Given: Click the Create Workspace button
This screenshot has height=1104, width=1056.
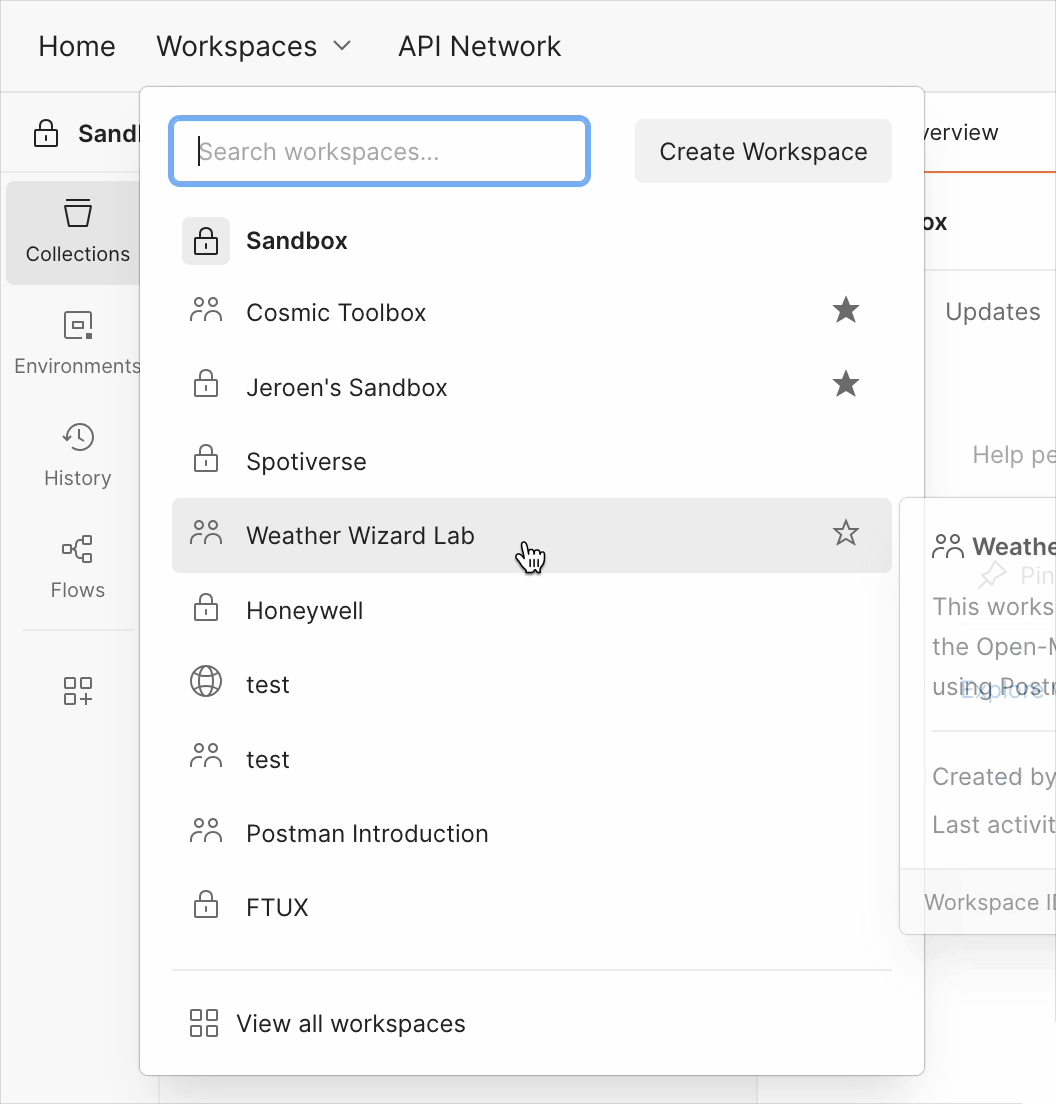Looking at the screenshot, I should [x=763, y=152].
